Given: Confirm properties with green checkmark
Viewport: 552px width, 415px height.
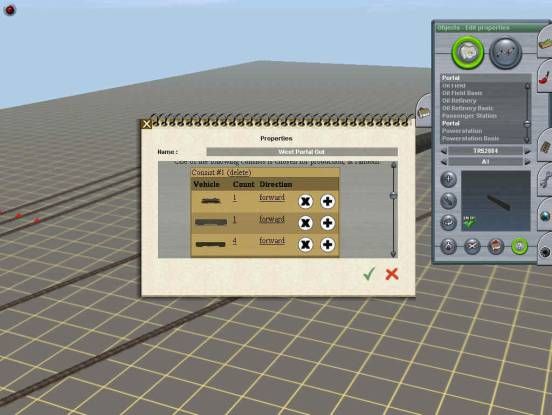Looking at the screenshot, I should point(369,273).
